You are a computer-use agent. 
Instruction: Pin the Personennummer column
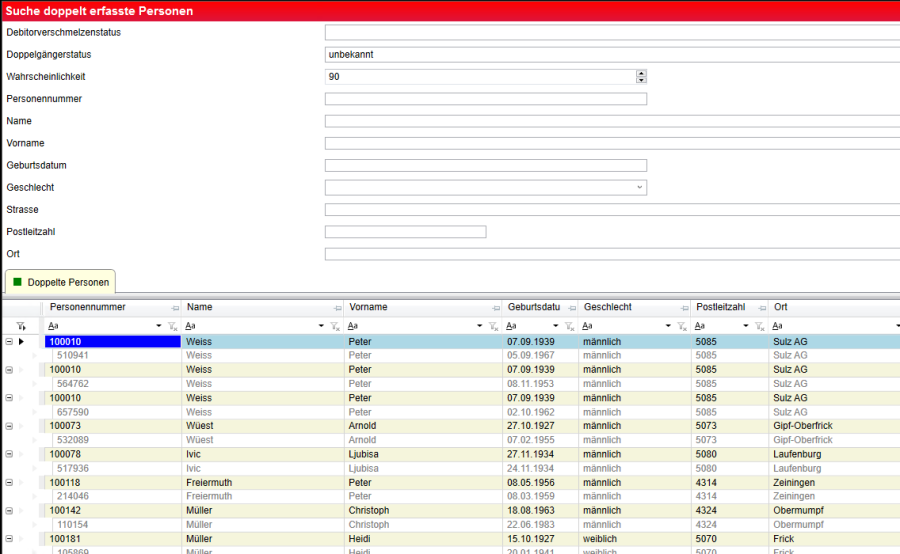coord(175,308)
